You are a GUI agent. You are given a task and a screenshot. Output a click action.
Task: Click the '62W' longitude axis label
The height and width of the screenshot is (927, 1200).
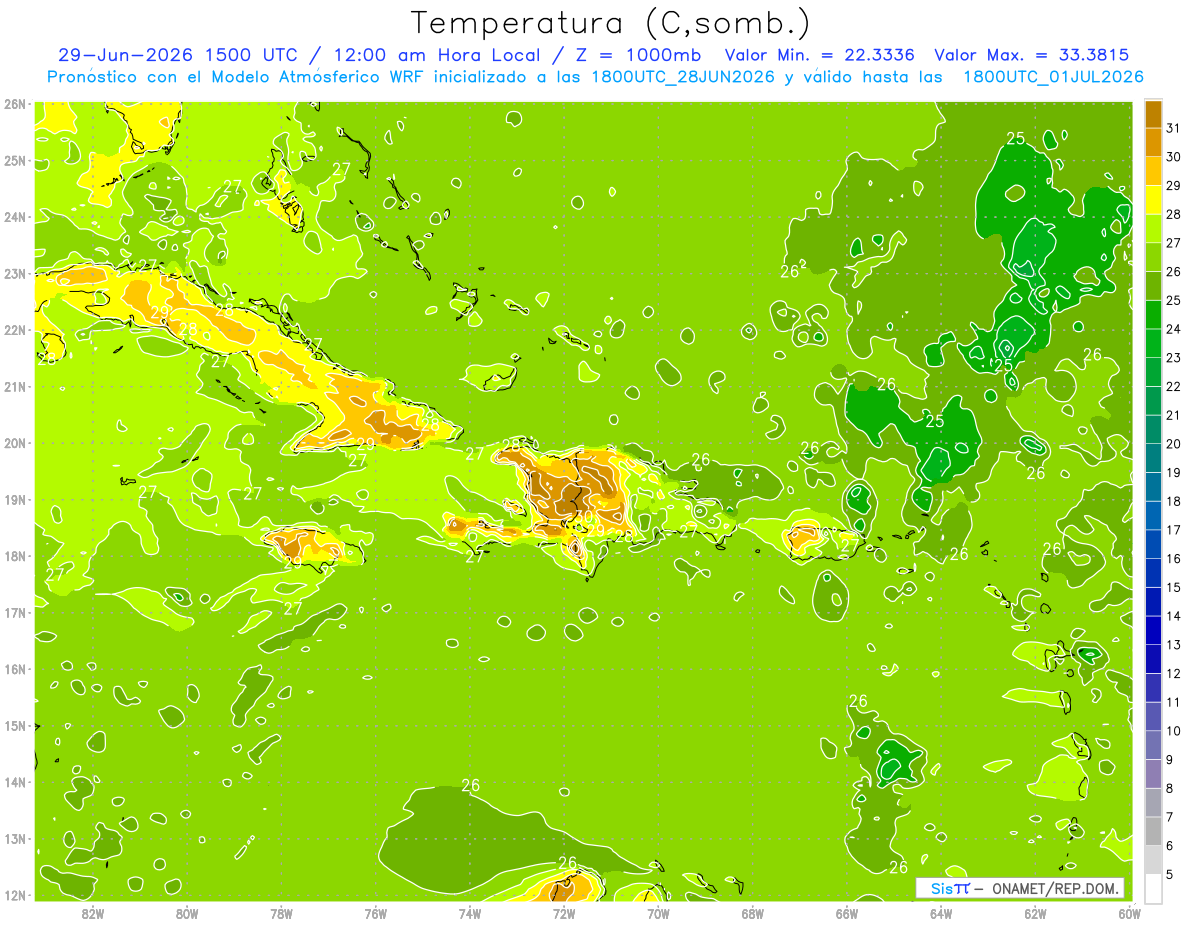coord(1035,912)
